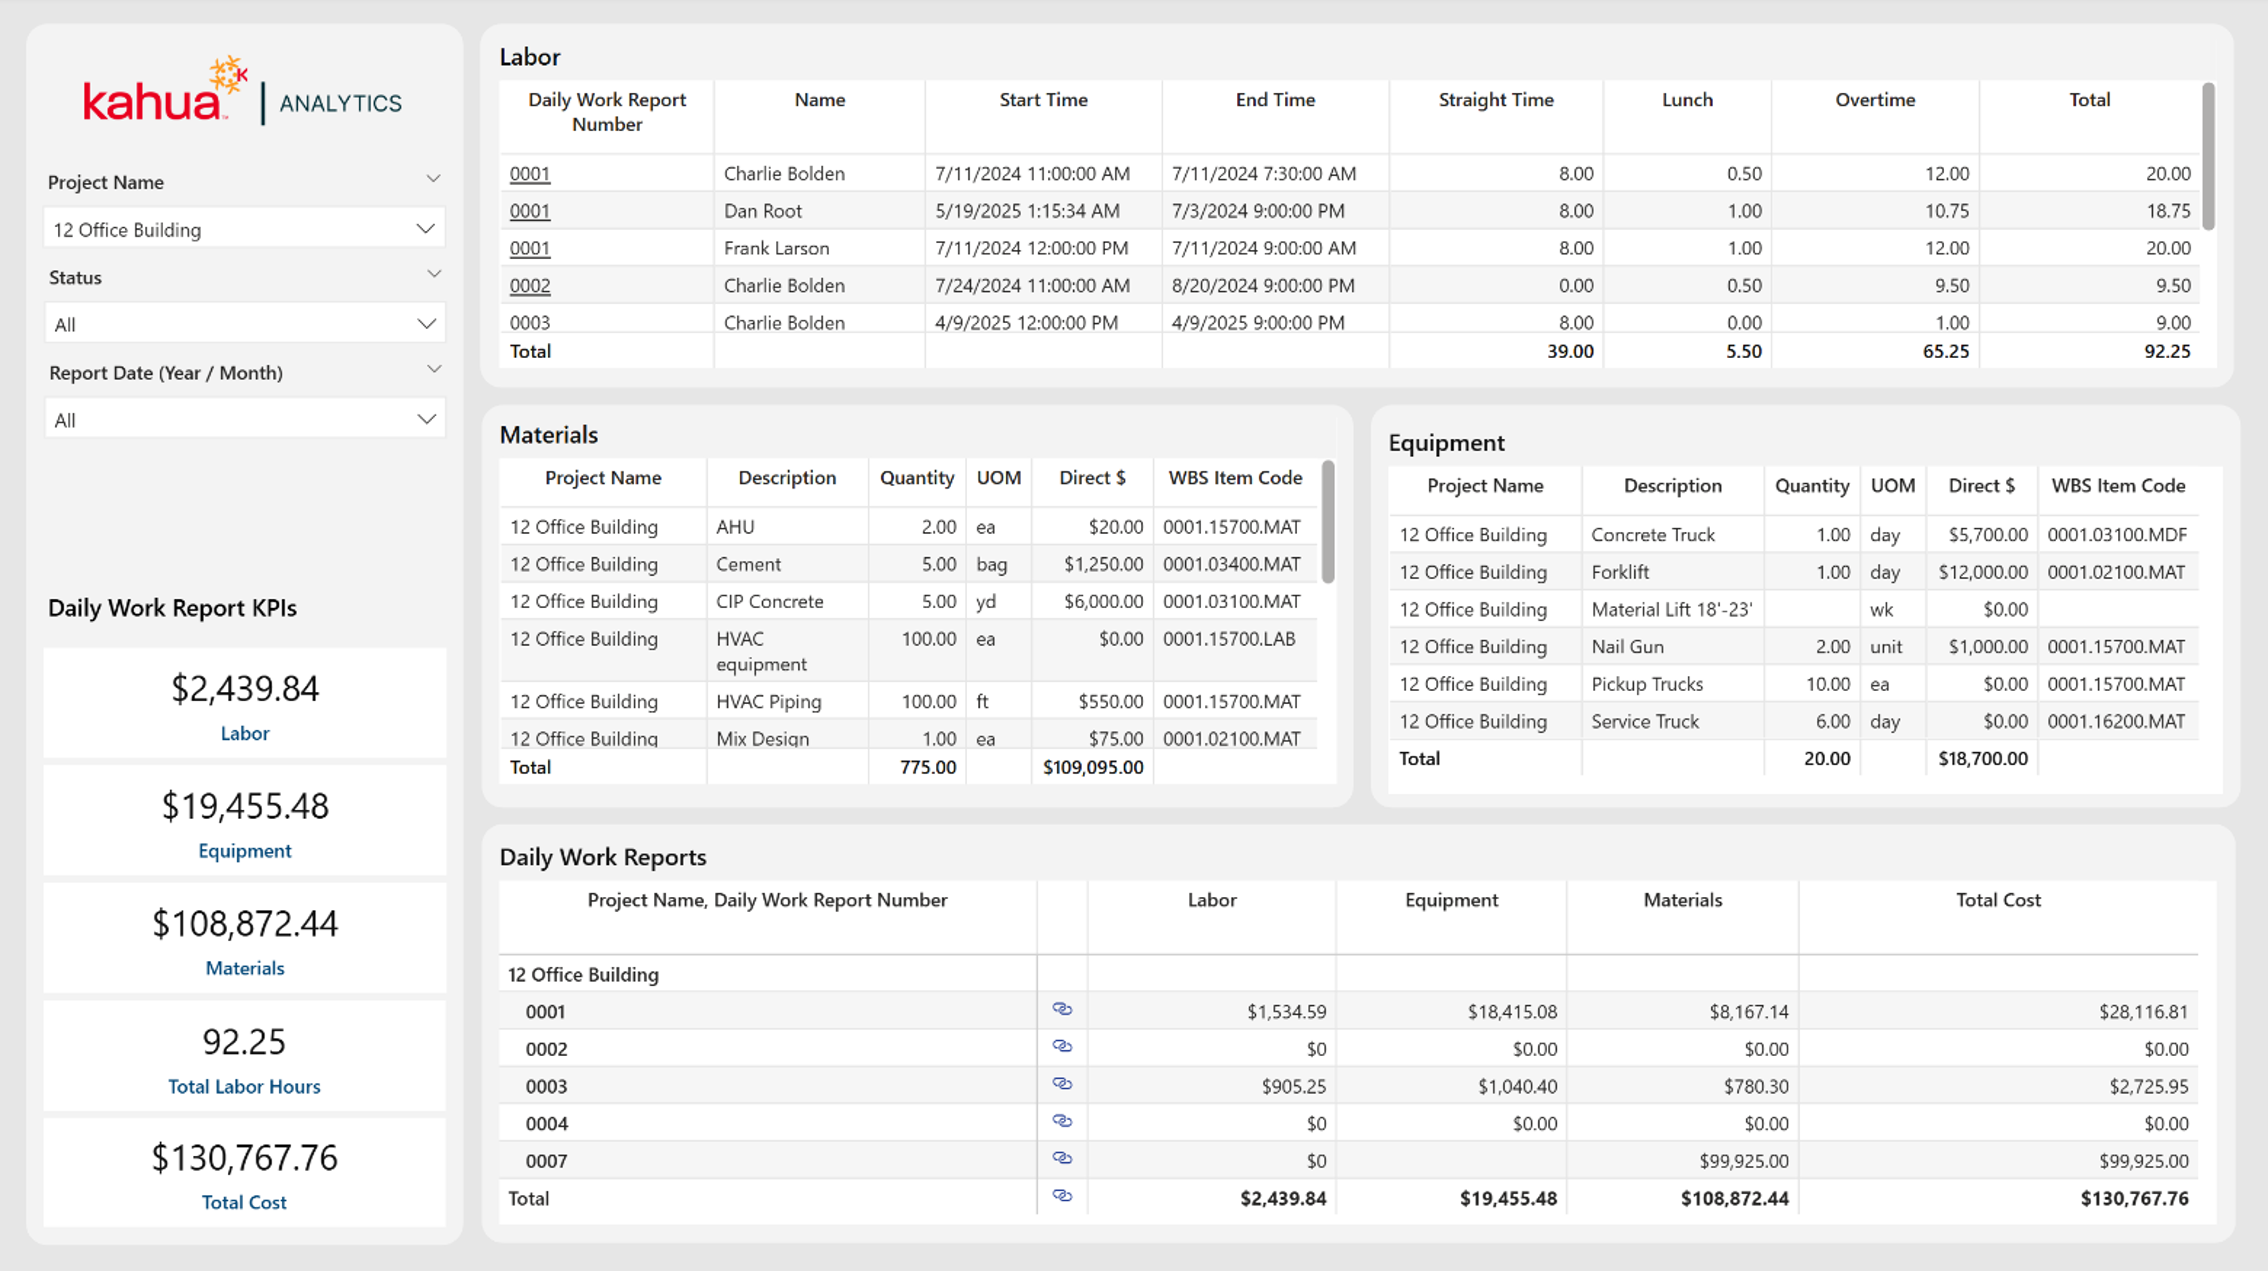Open report 0001 link for Dan Root
The height and width of the screenshot is (1271, 2268).
[x=530, y=211]
